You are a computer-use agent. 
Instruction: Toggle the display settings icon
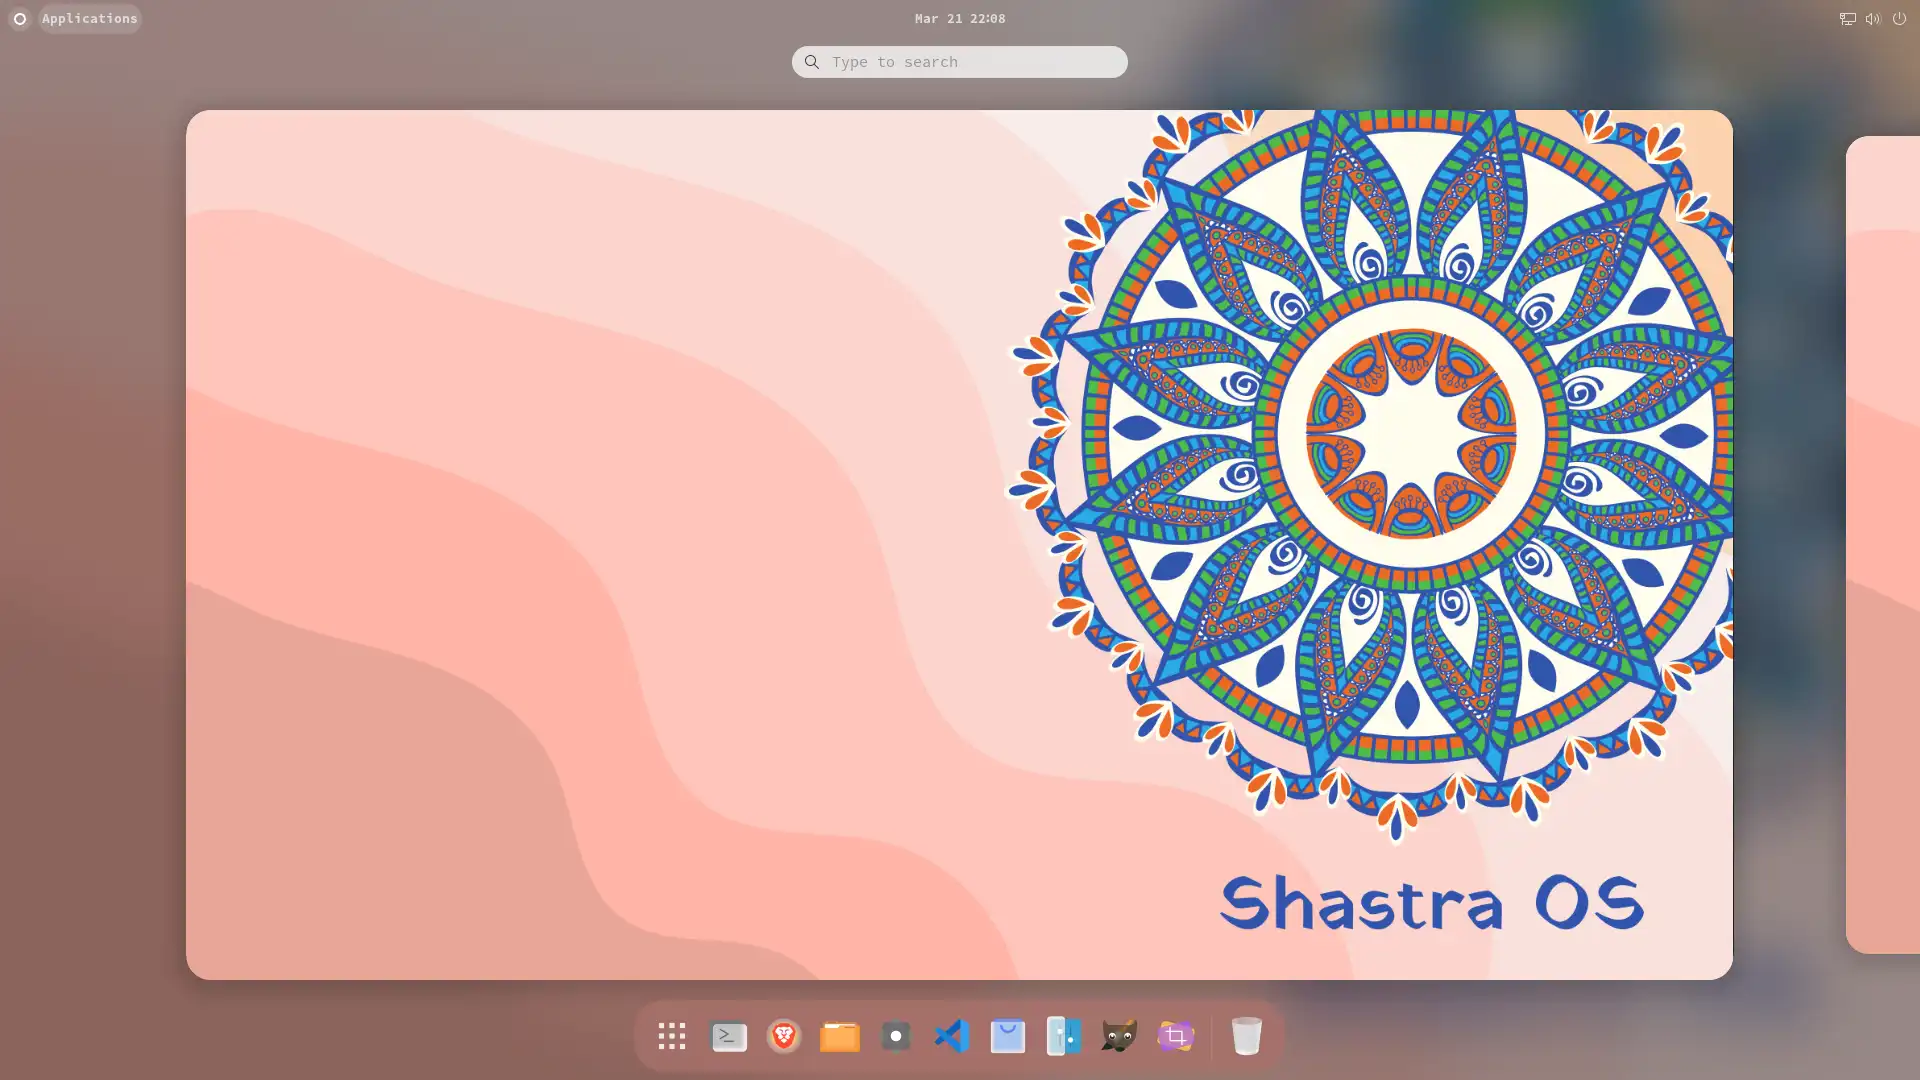(x=1847, y=18)
